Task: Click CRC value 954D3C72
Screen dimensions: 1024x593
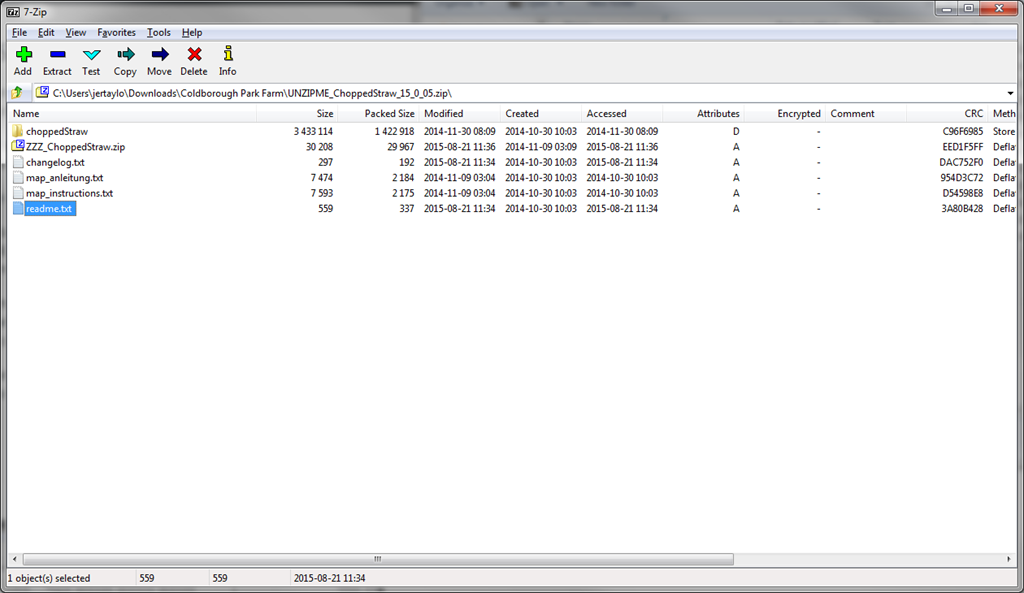Action: (961, 178)
